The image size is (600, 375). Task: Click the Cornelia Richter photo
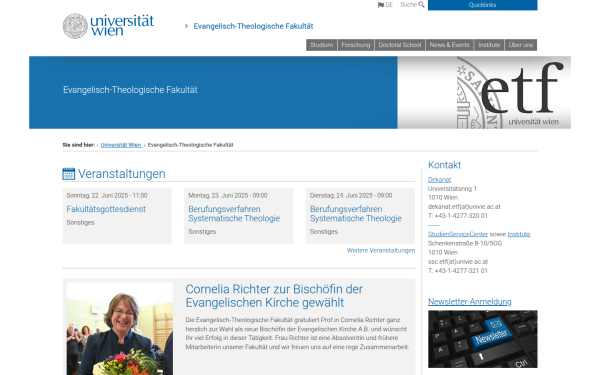tap(120, 329)
